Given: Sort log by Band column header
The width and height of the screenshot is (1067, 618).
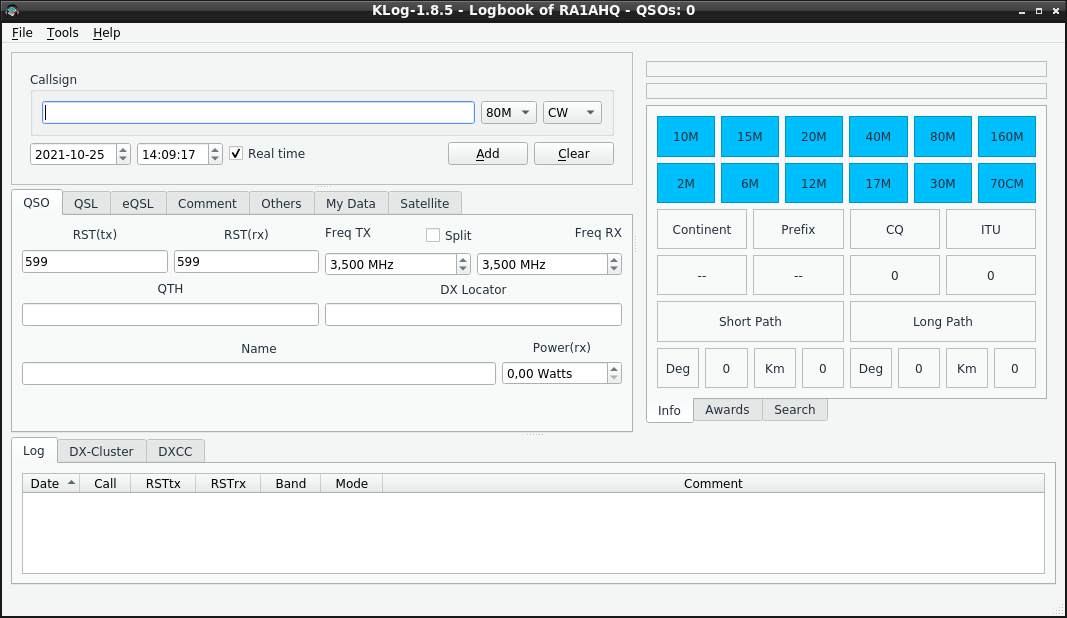Looking at the screenshot, I should [x=291, y=483].
